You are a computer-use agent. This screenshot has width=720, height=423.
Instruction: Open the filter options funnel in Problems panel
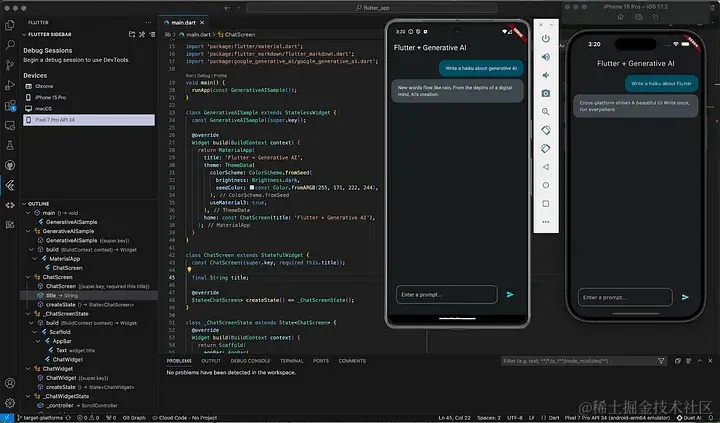661,361
